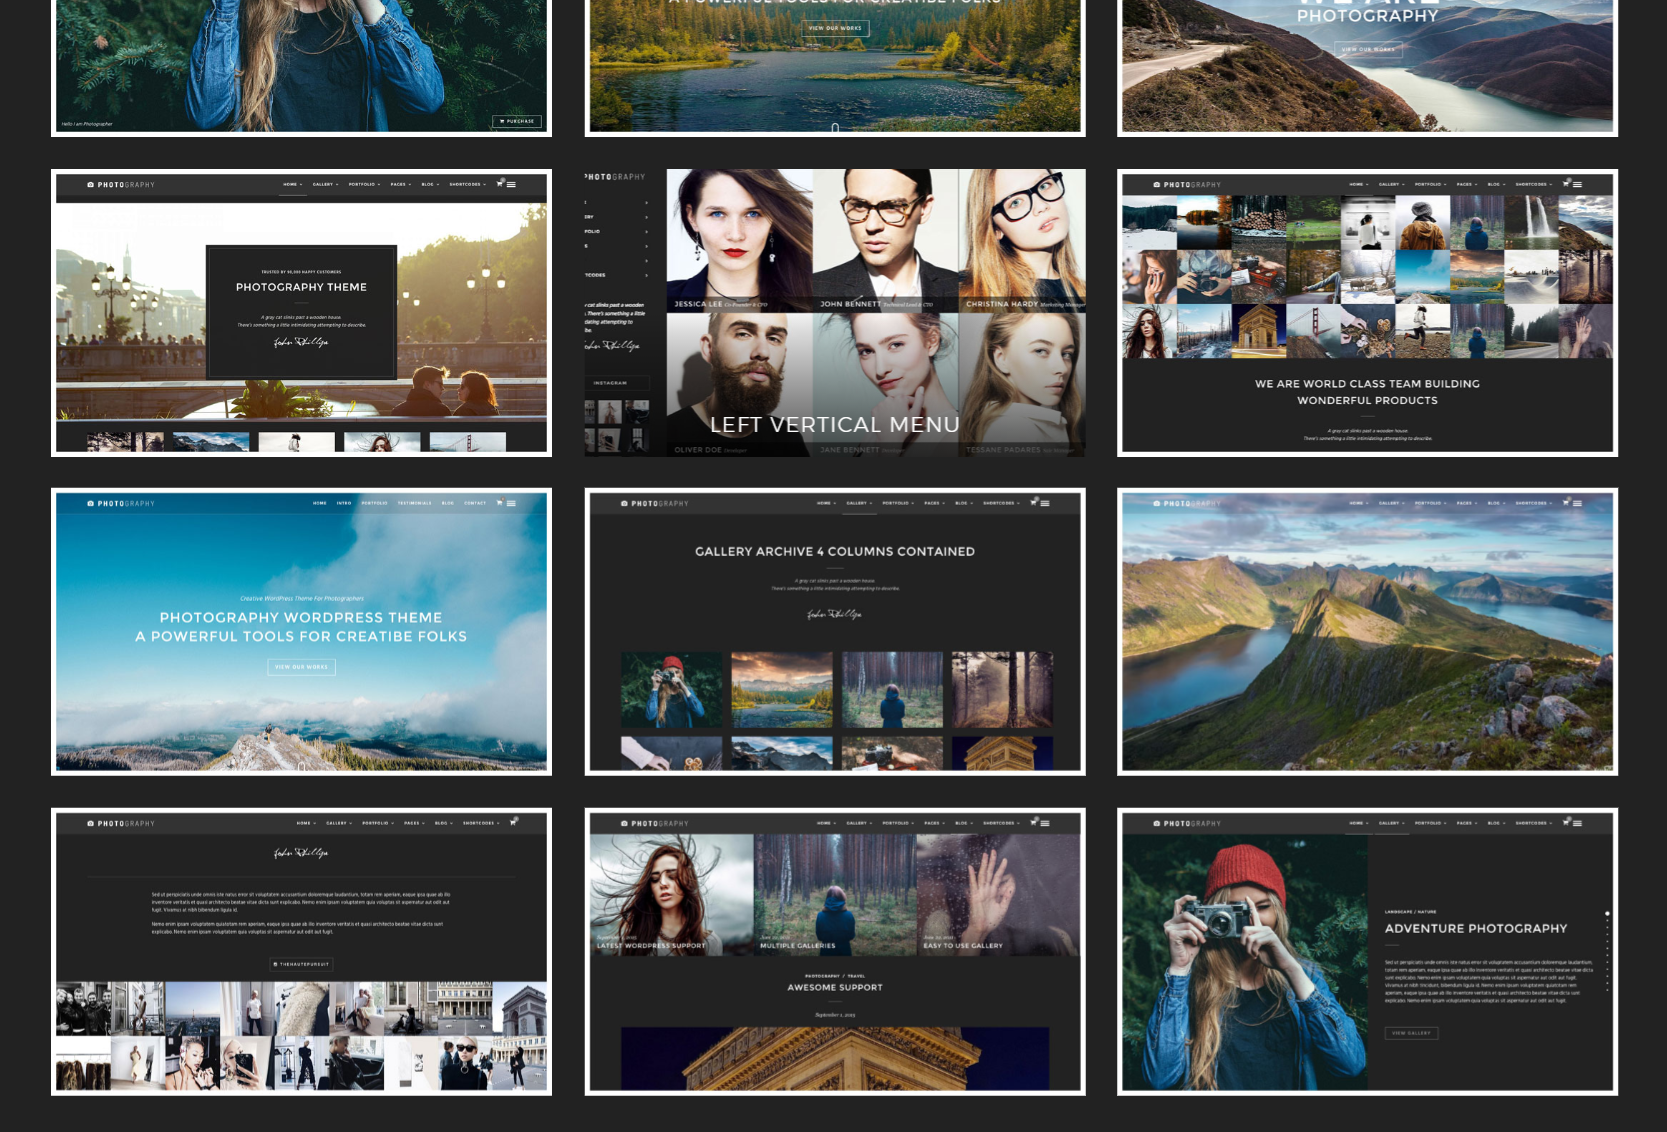Click camera logo in Awesome Support demo

[624, 823]
